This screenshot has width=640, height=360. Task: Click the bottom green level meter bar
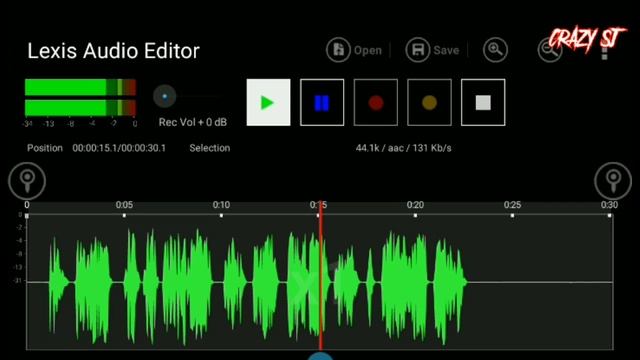click(80, 108)
